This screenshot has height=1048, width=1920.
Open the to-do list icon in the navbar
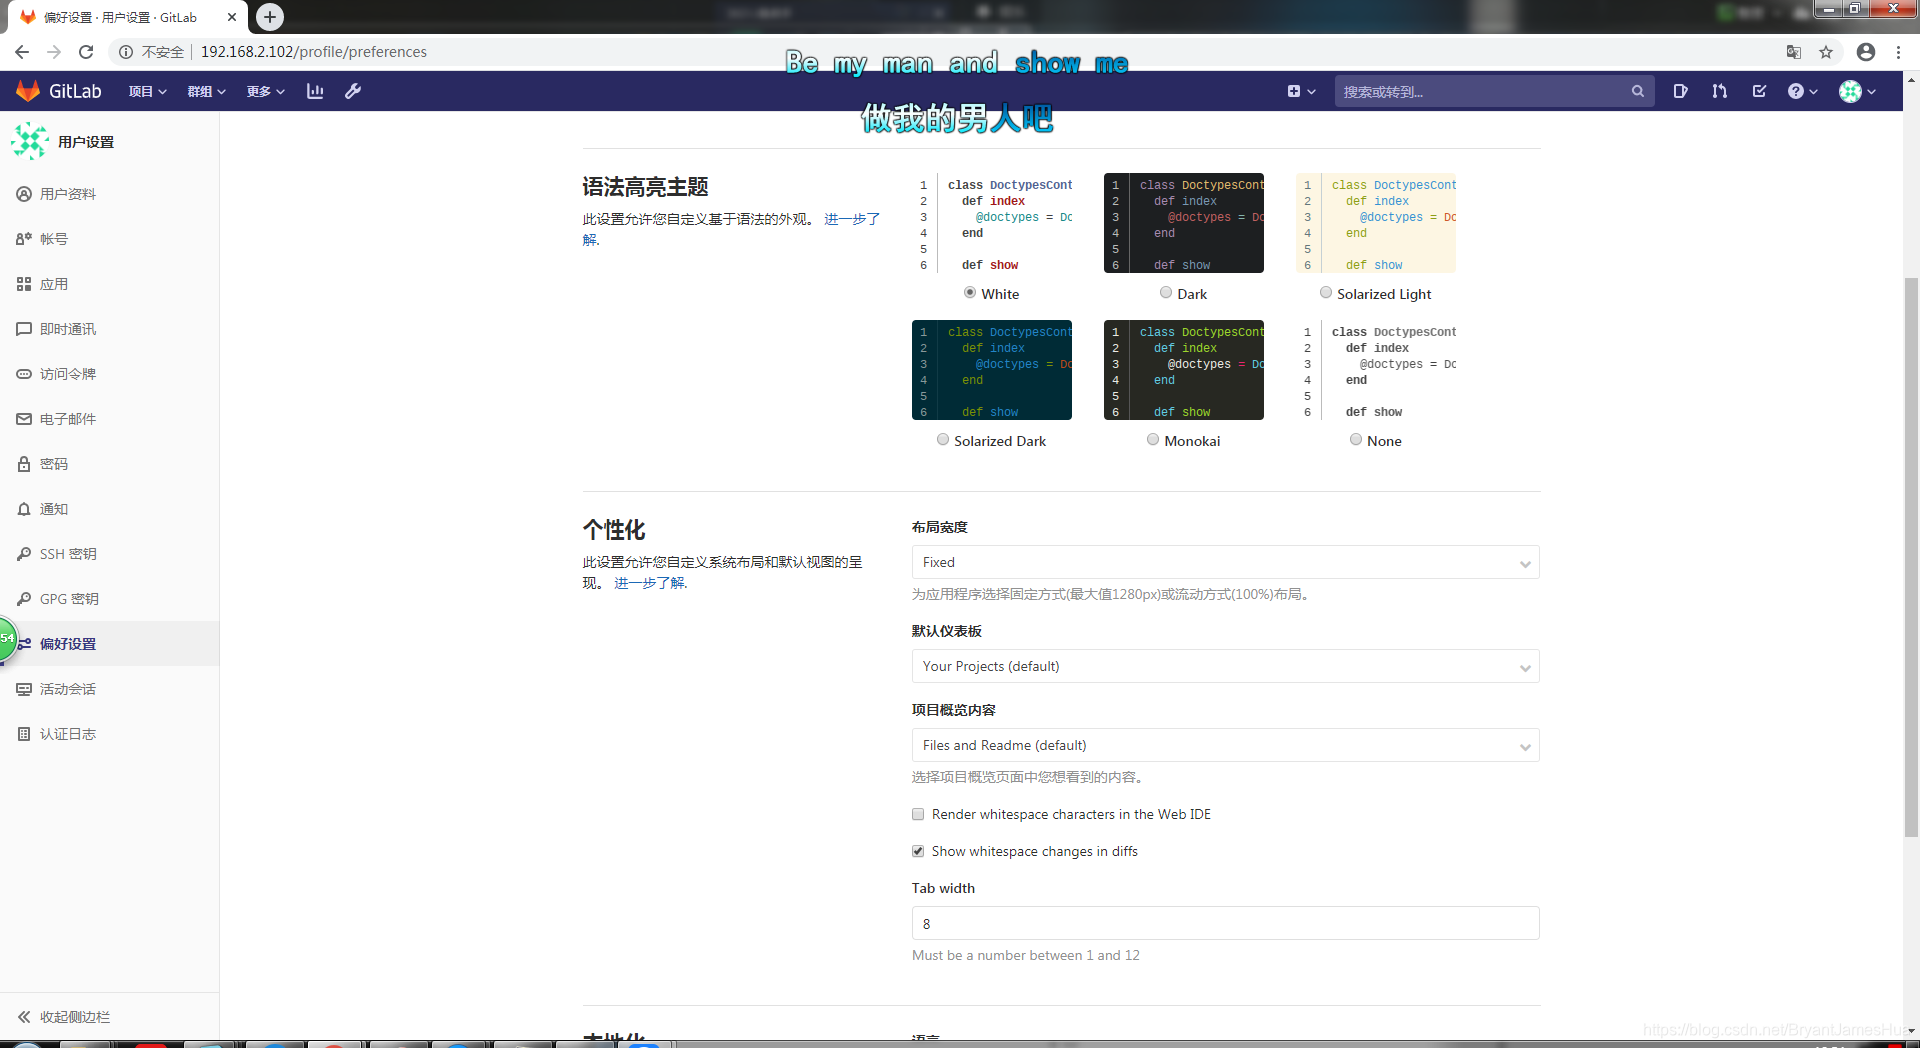[x=1759, y=91]
